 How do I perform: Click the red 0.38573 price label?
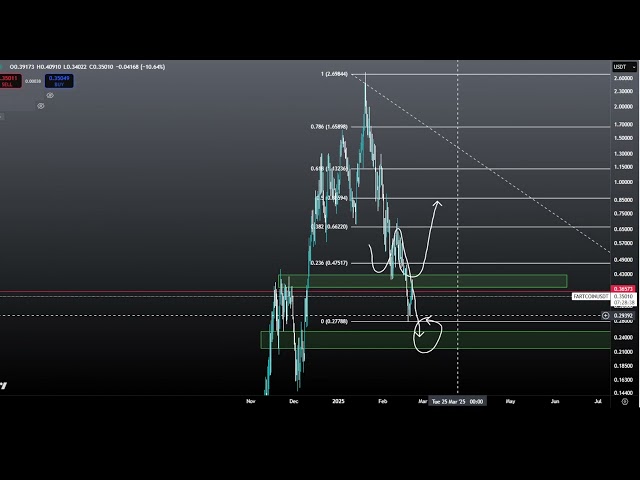click(622, 289)
